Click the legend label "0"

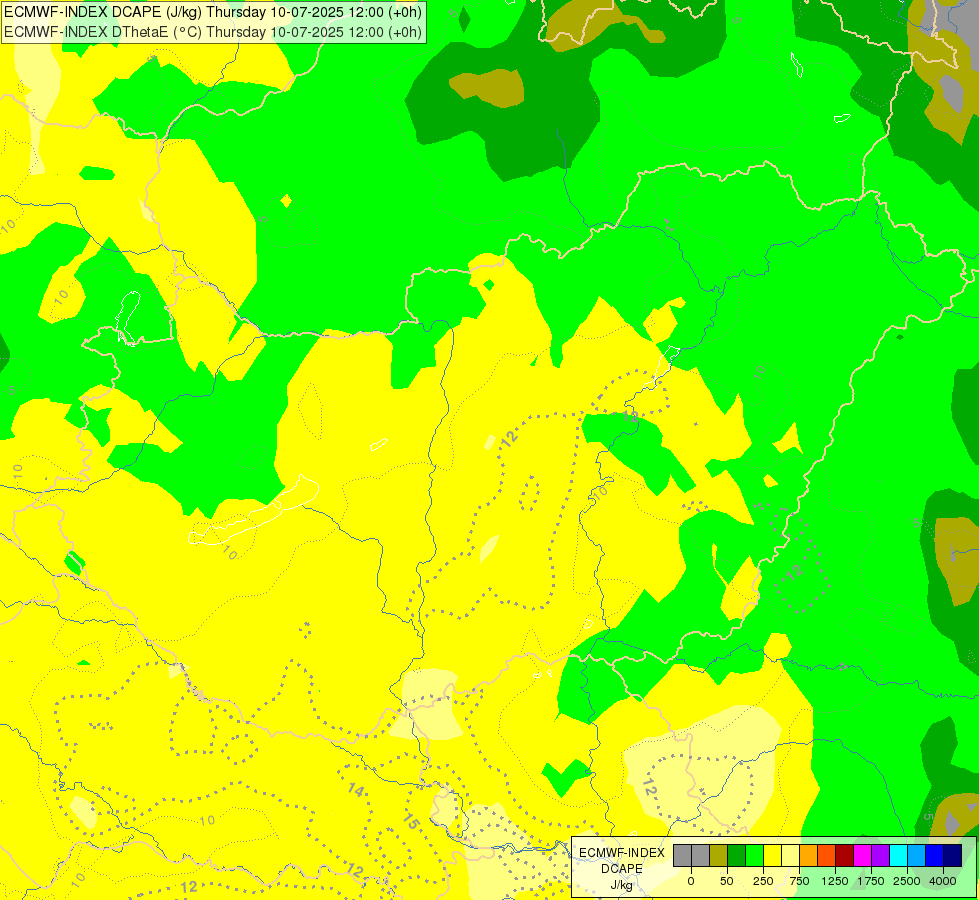[x=691, y=881]
